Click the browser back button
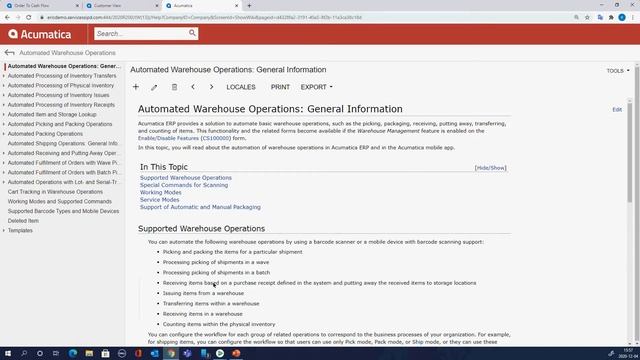This screenshot has width=640, height=360. [7, 18]
